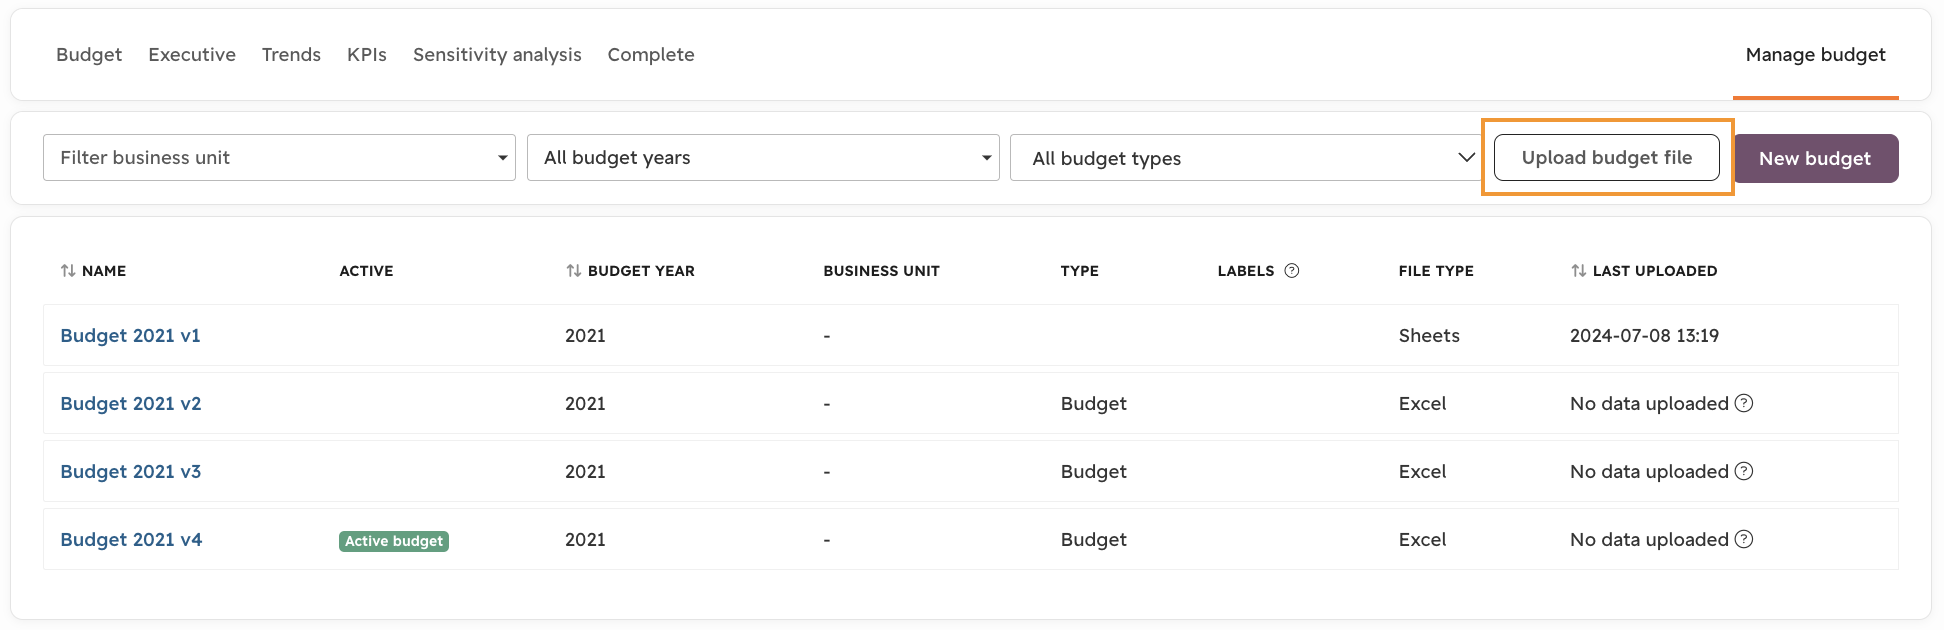Click the BUSINESS UNIT column header
Image resolution: width=1944 pixels, height=630 pixels.
point(881,271)
